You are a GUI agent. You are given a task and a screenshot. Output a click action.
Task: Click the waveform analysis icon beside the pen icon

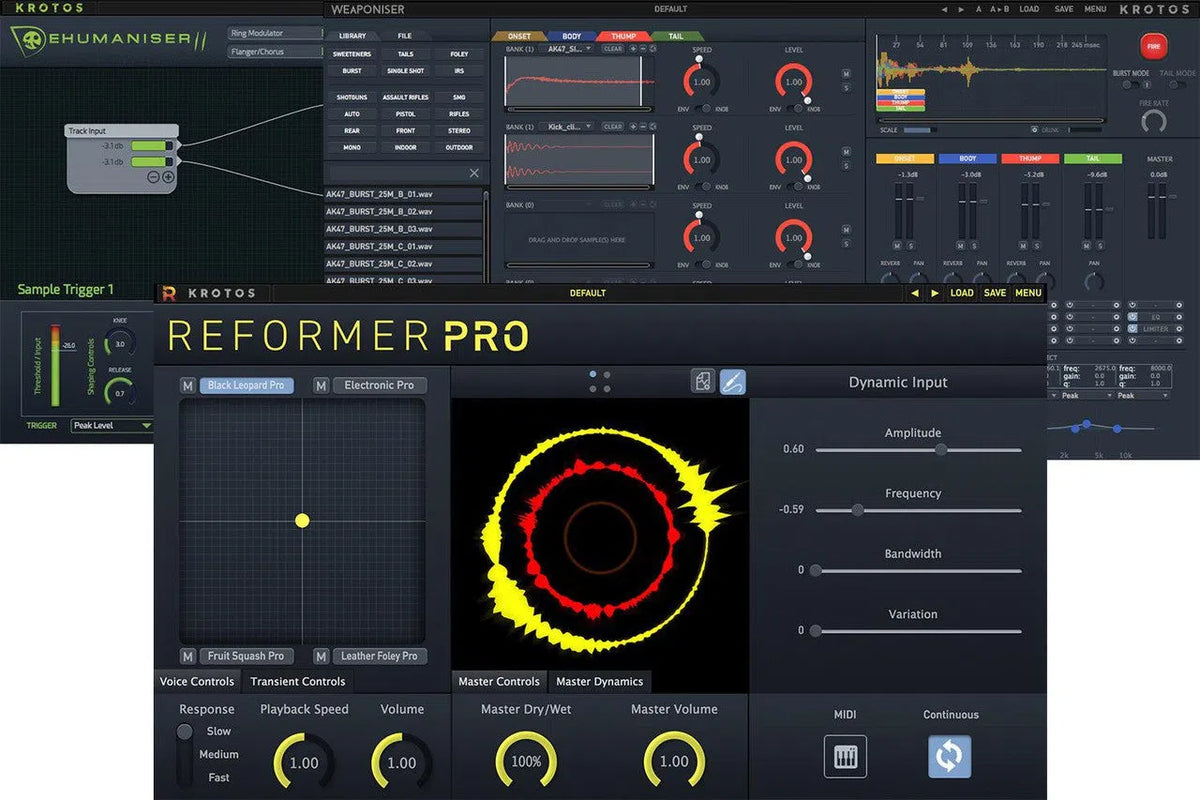coord(704,382)
